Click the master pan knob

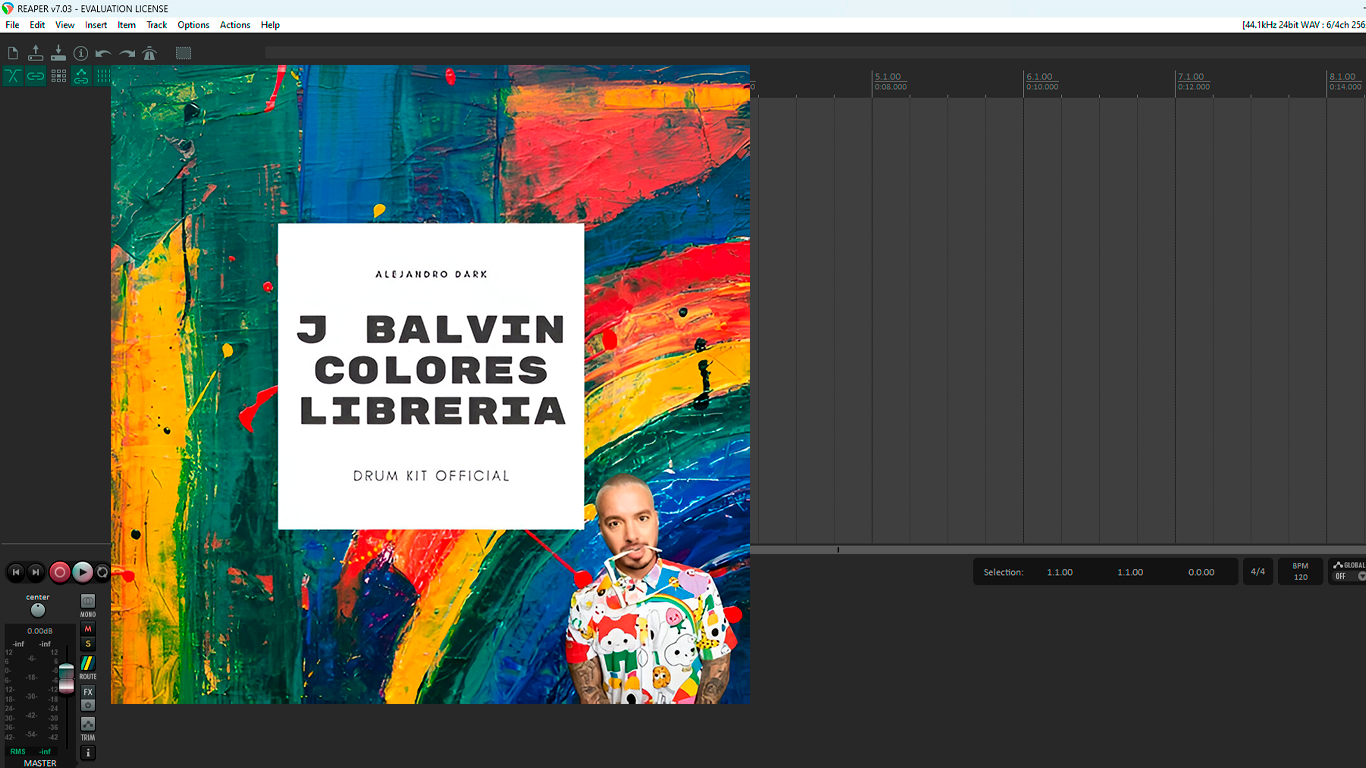[38, 610]
